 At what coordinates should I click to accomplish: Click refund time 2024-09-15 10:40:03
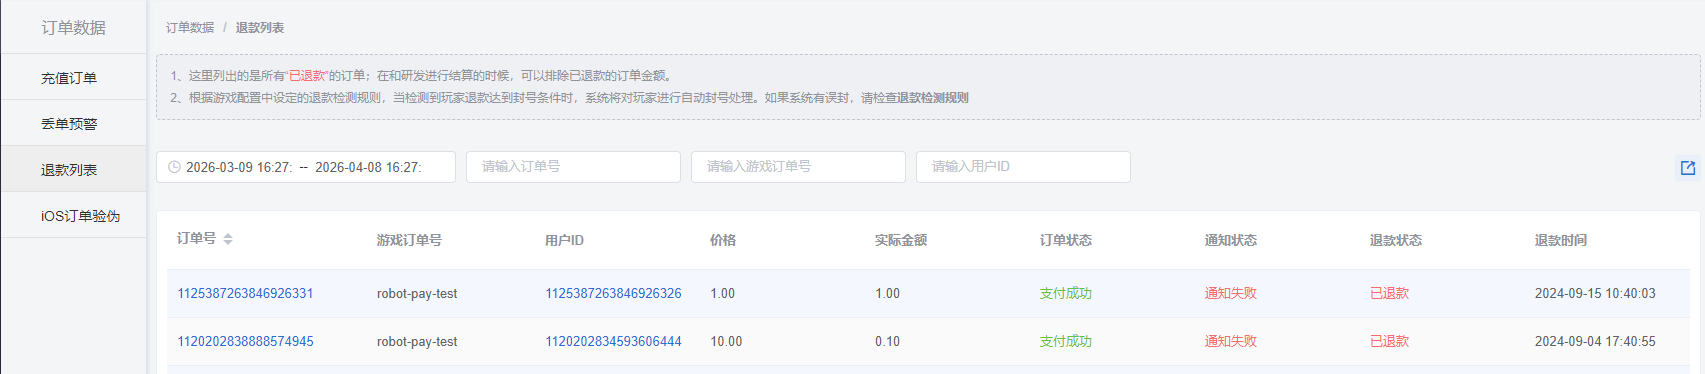click(x=1595, y=293)
